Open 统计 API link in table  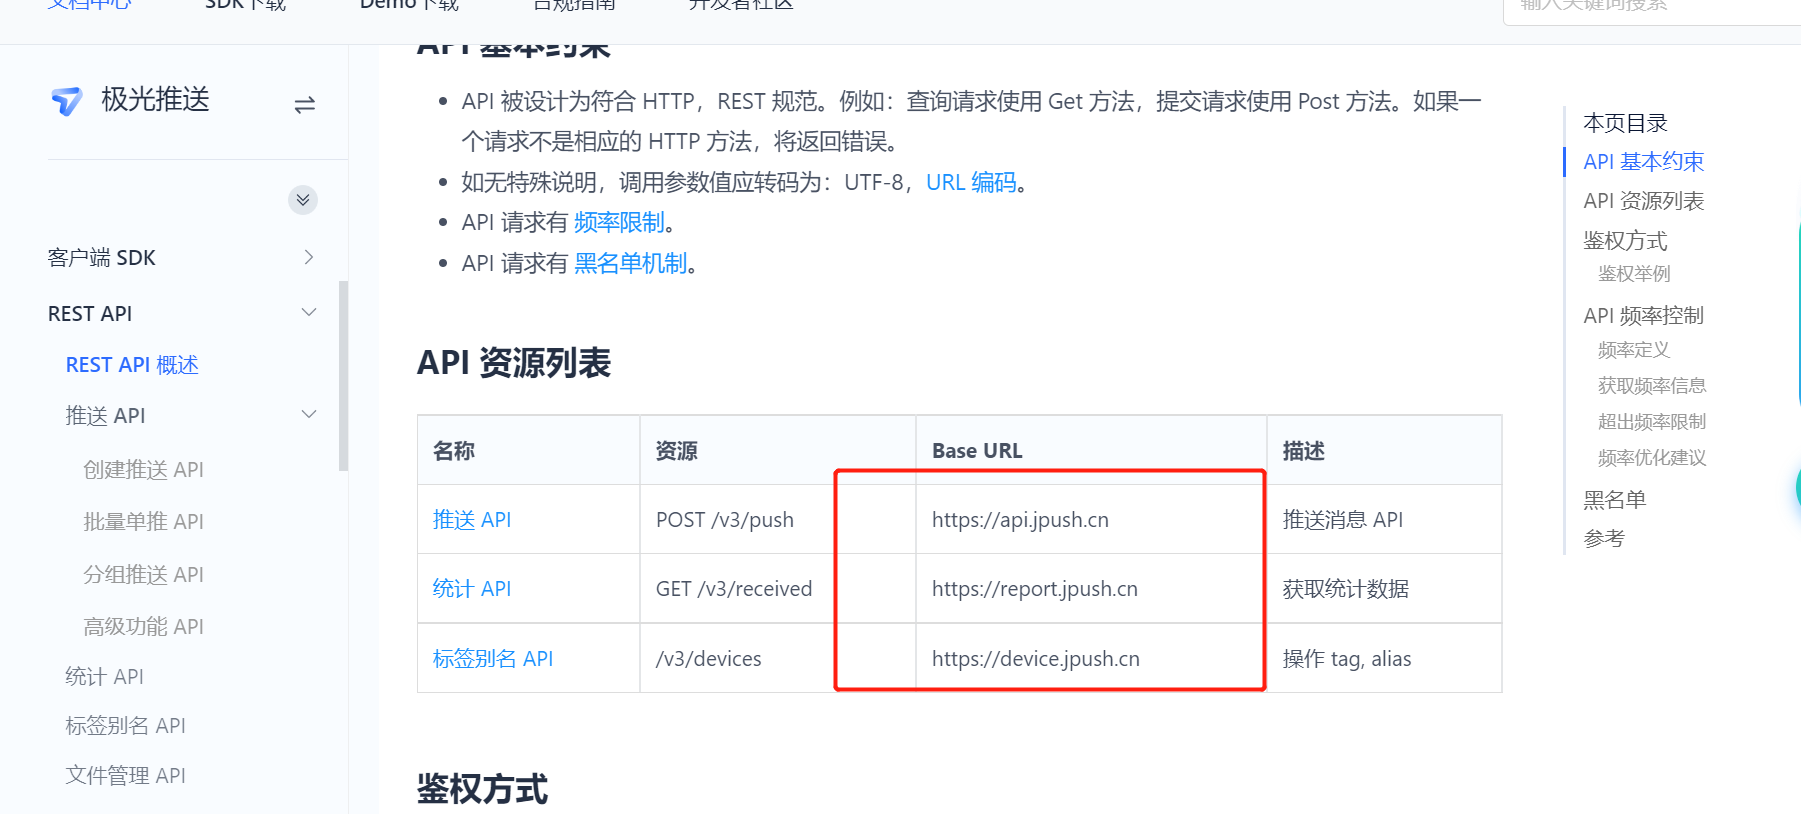coord(472,588)
